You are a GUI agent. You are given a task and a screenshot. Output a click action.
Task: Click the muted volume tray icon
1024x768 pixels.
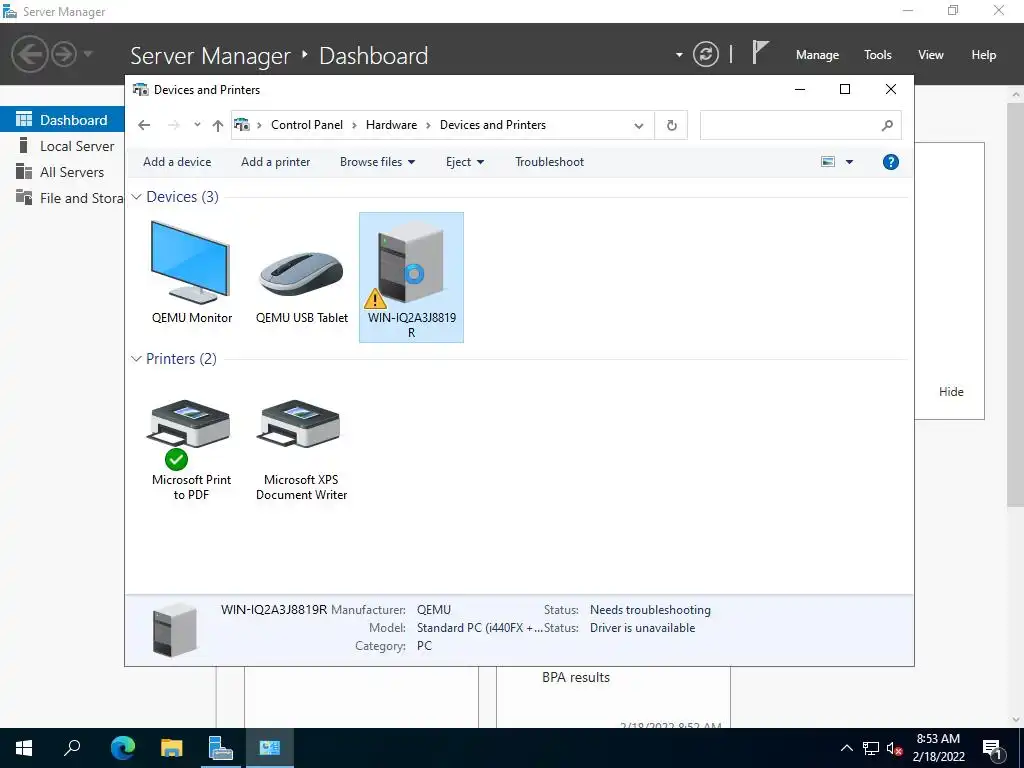coord(894,748)
